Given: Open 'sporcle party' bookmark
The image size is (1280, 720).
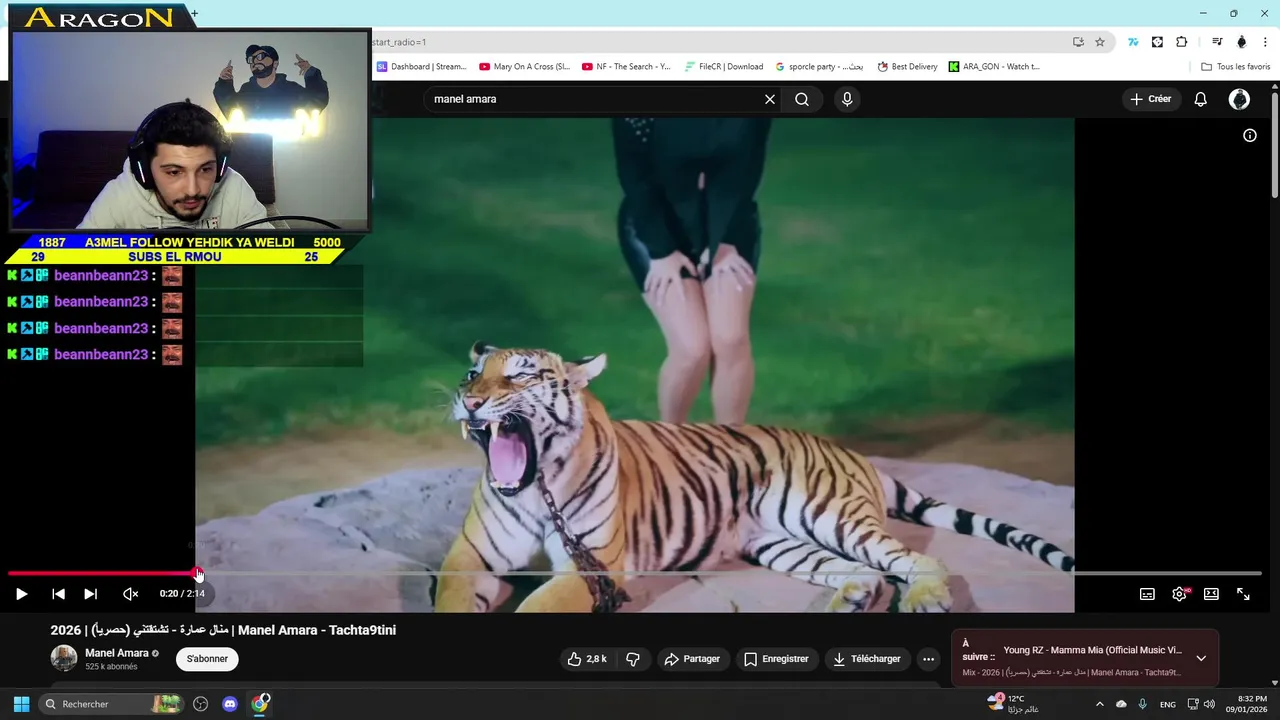Looking at the screenshot, I should coord(820,67).
